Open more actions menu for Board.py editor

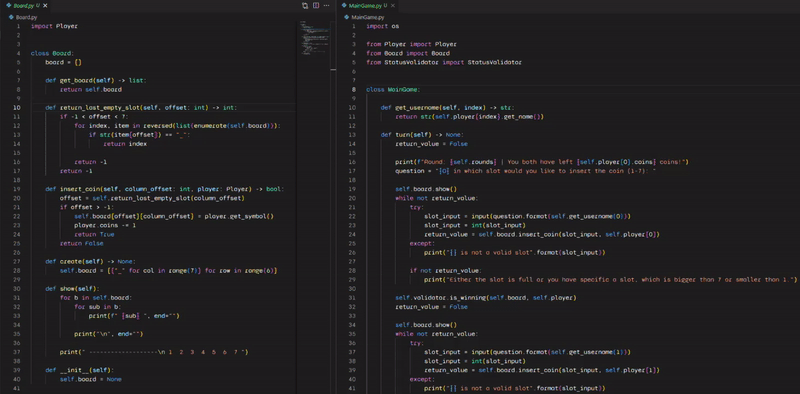click(x=327, y=6)
